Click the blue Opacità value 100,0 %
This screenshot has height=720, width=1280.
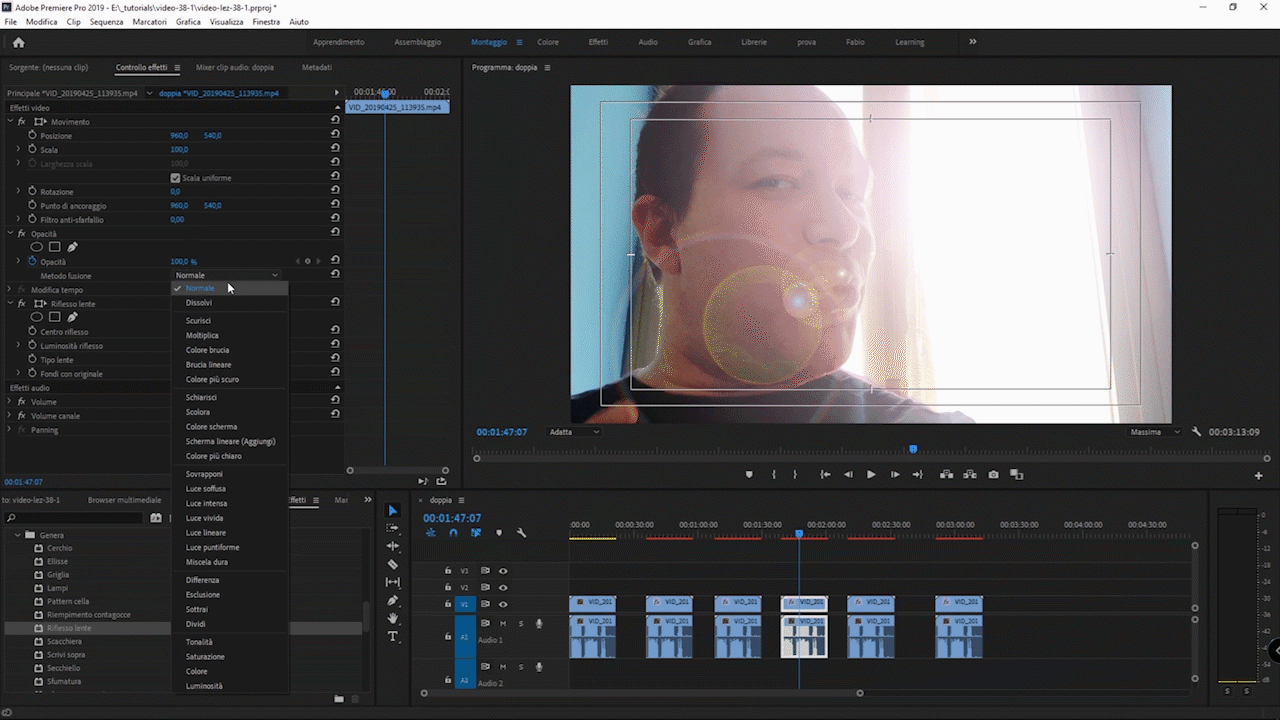[184, 262]
